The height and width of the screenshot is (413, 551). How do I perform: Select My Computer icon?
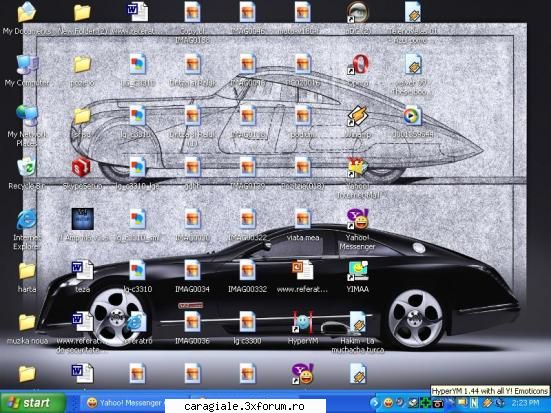click(x=27, y=65)
